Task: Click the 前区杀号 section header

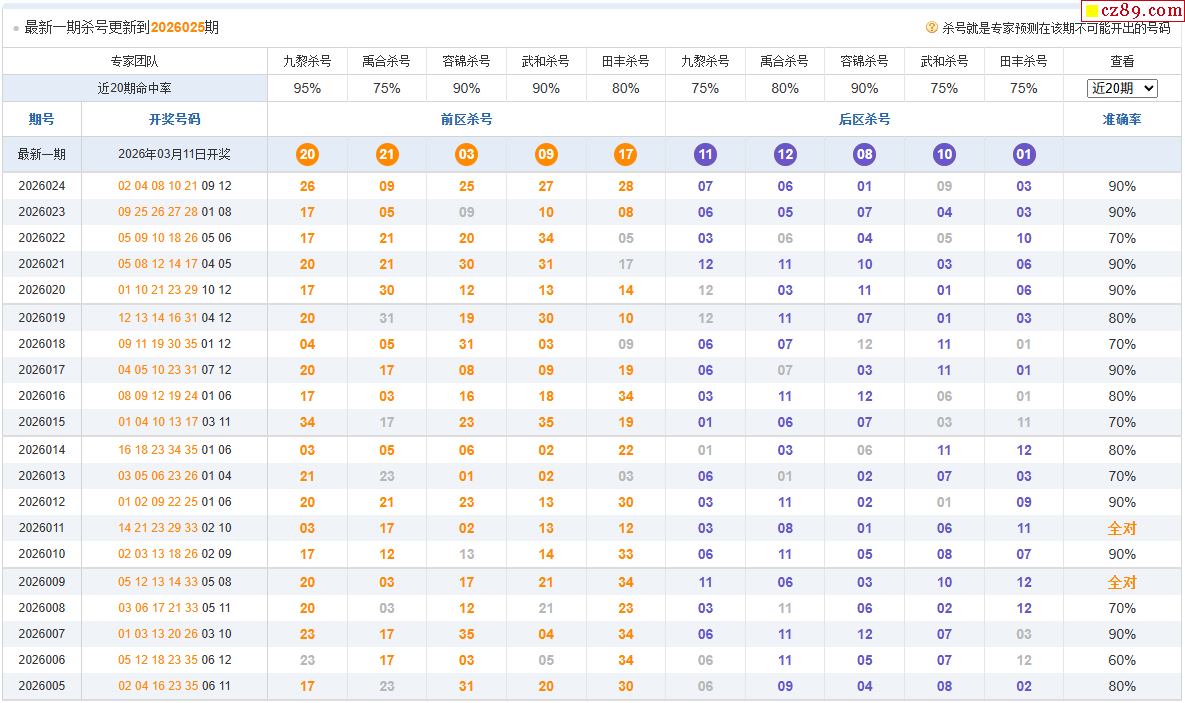Action: [466, 119]
